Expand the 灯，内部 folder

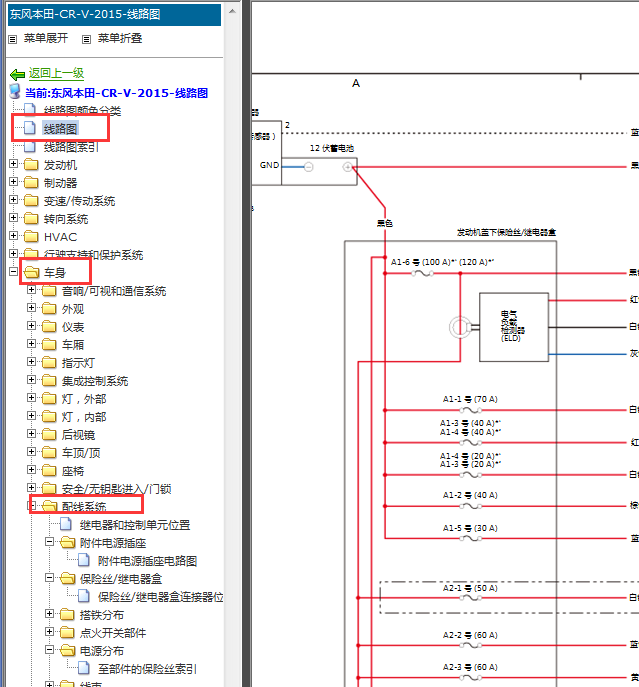(32, 415)
